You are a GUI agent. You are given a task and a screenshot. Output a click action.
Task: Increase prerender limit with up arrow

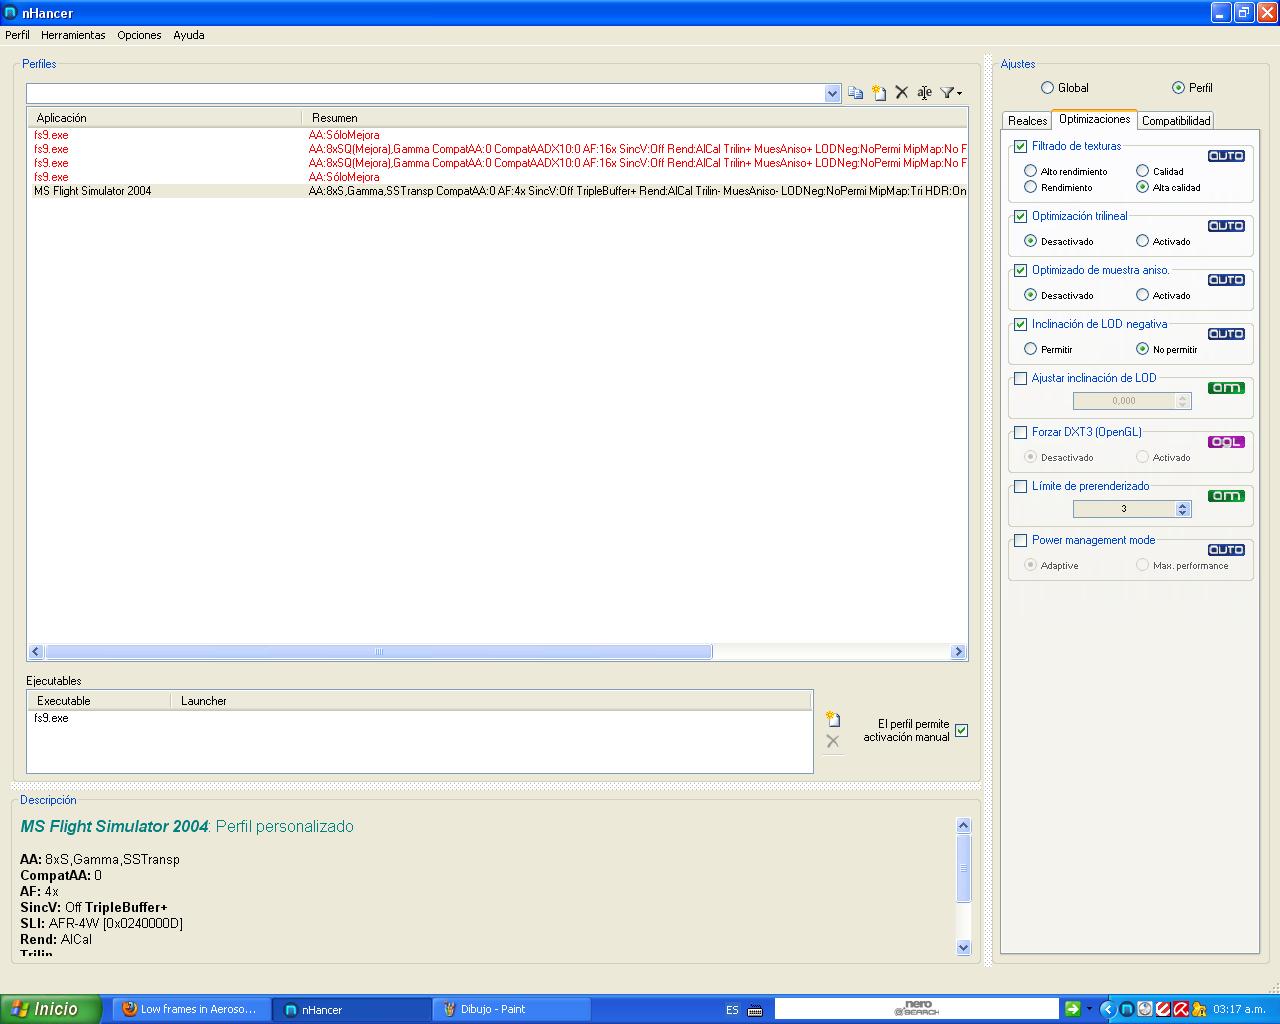(1183, 505)
